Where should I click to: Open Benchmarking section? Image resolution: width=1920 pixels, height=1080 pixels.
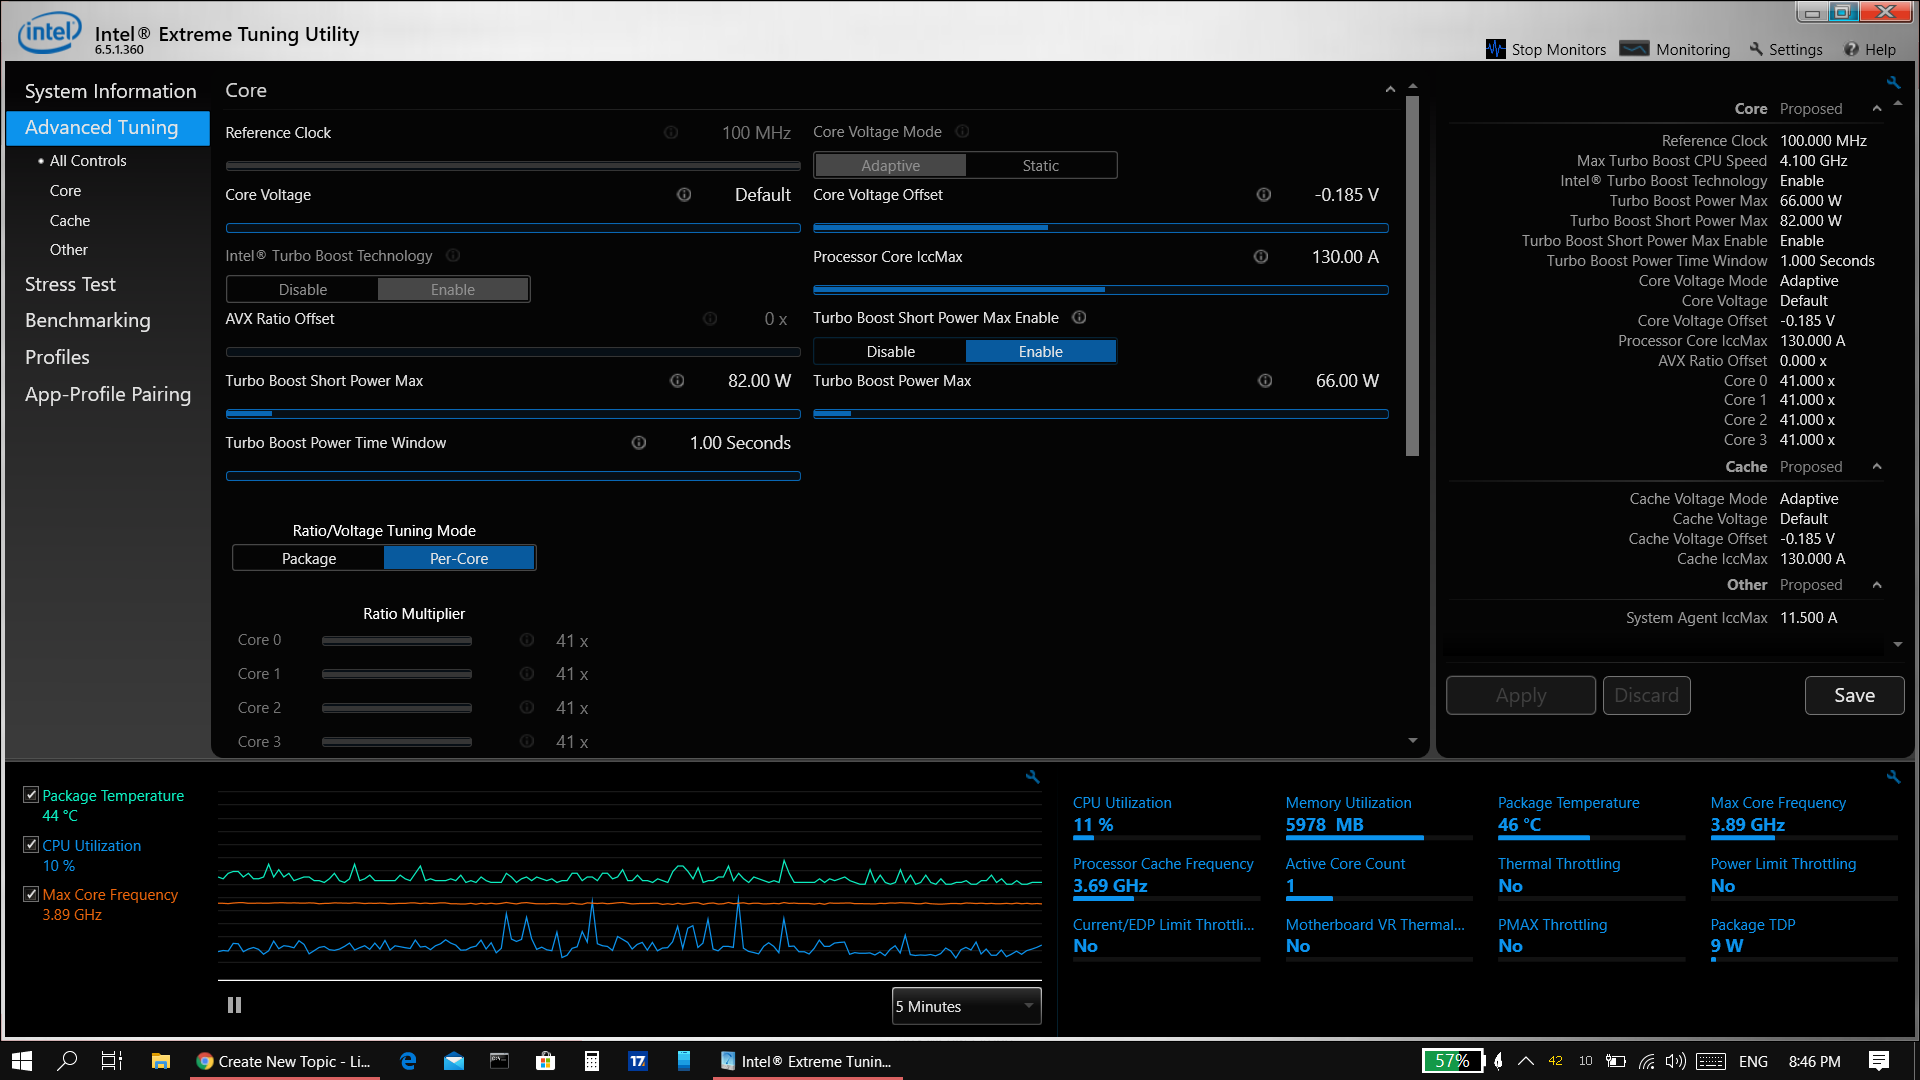88,321
